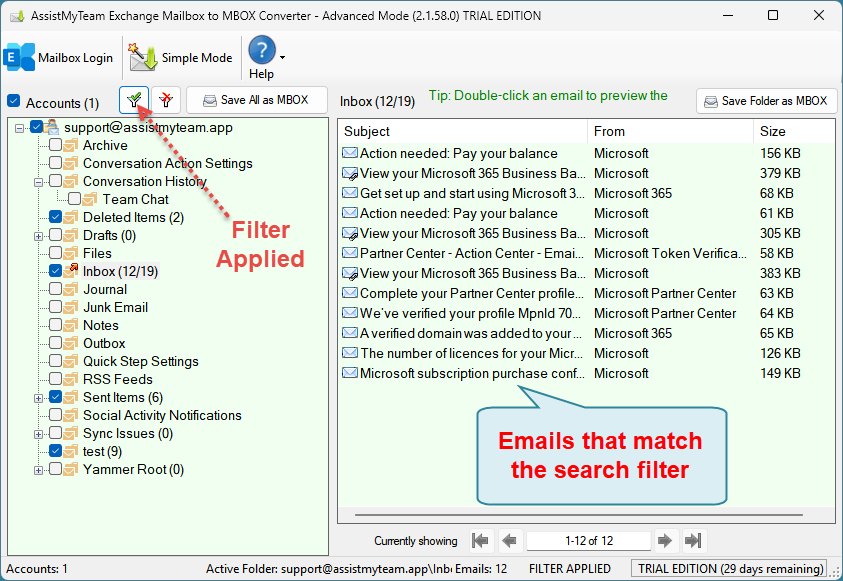843x581 pixels.
Task: Click the apply filter funnel icon
Action: (133, 100)
